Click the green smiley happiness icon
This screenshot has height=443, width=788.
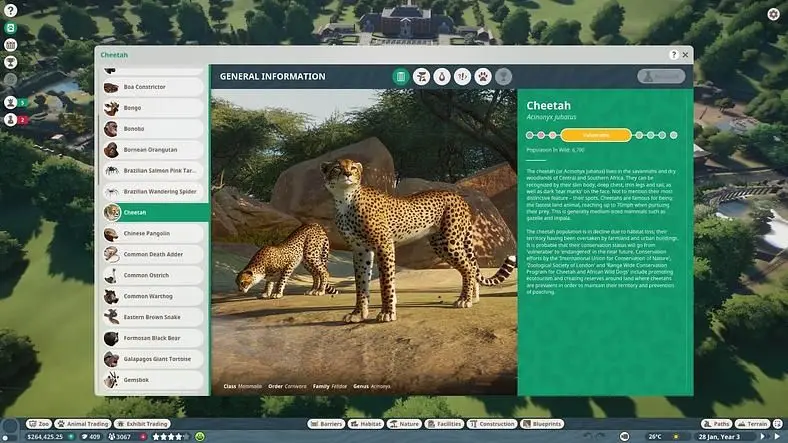coord(200,437)
